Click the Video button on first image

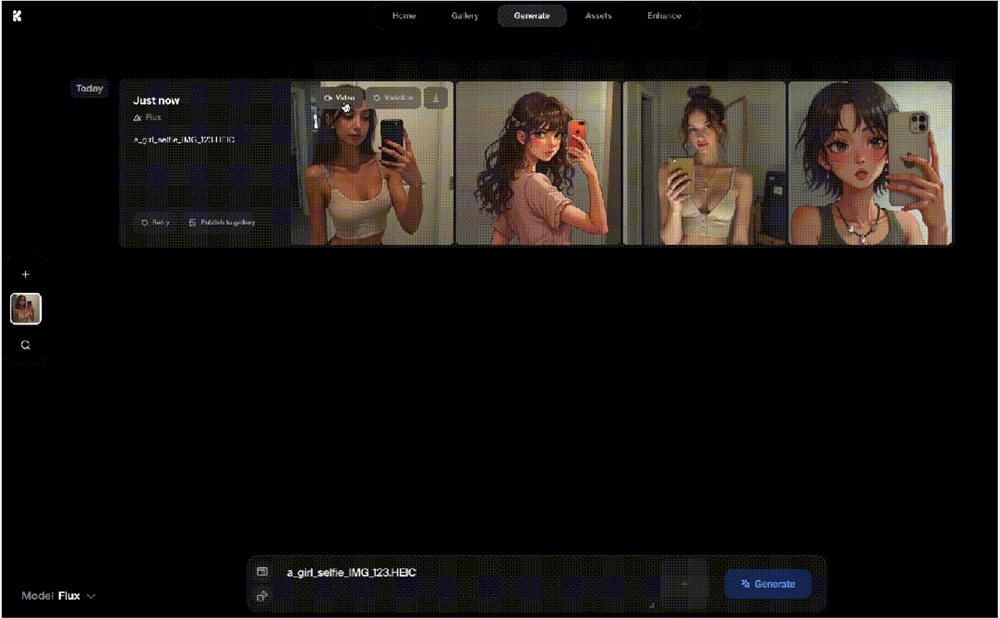(x=339, y=98)
